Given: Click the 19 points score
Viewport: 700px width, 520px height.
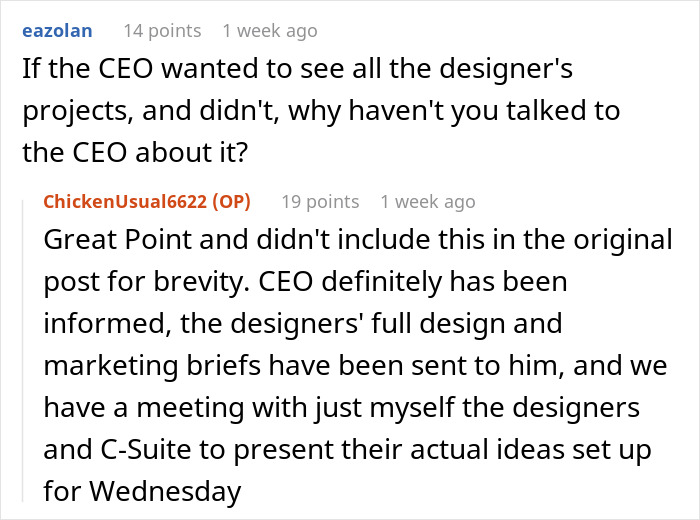Looking at the screenshot, I should (x=319, y=202).
